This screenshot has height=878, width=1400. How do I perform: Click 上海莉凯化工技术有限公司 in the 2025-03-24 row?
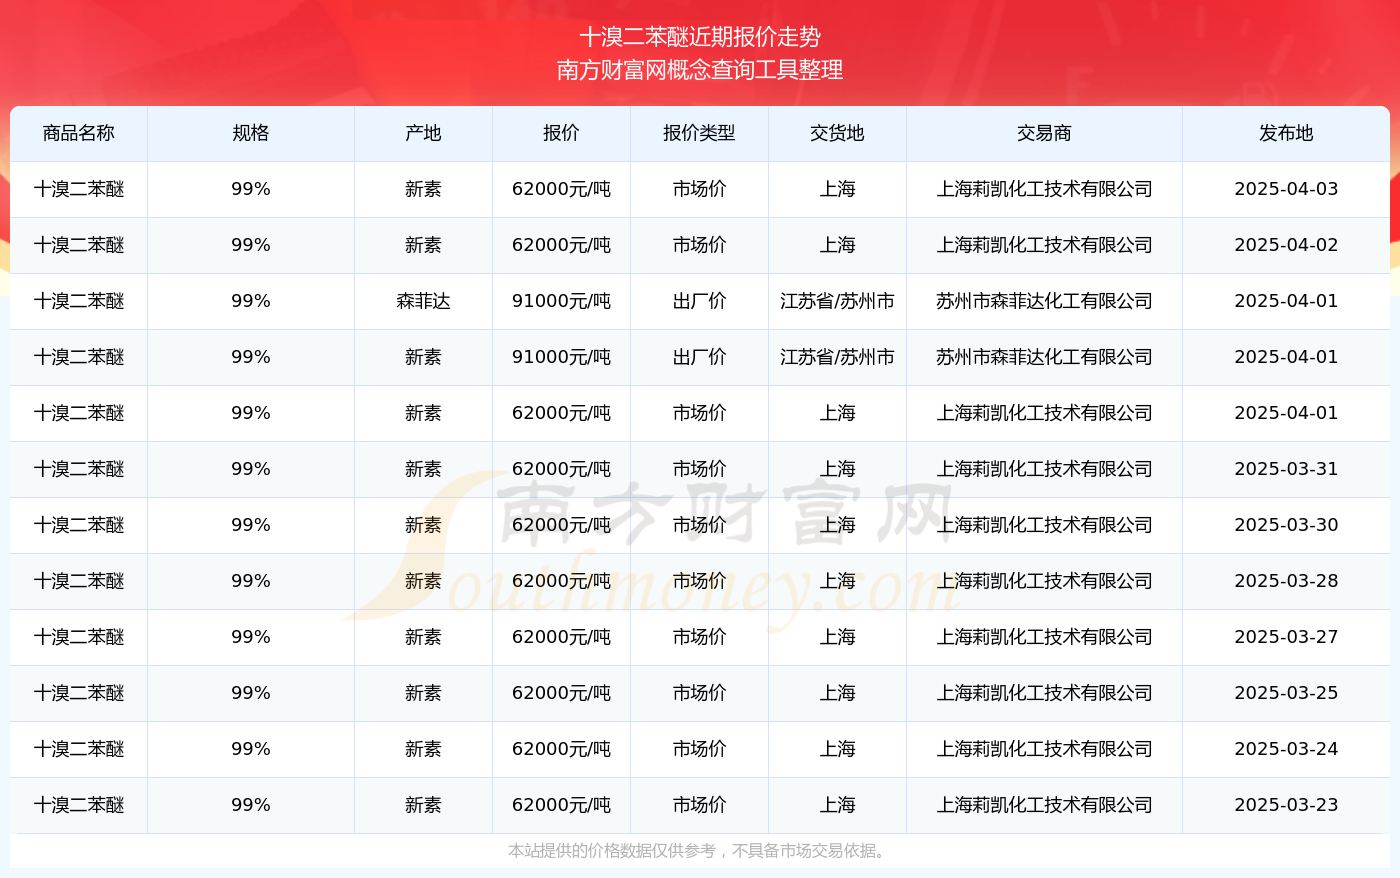pyautogui.click(x=1044, y=749)
